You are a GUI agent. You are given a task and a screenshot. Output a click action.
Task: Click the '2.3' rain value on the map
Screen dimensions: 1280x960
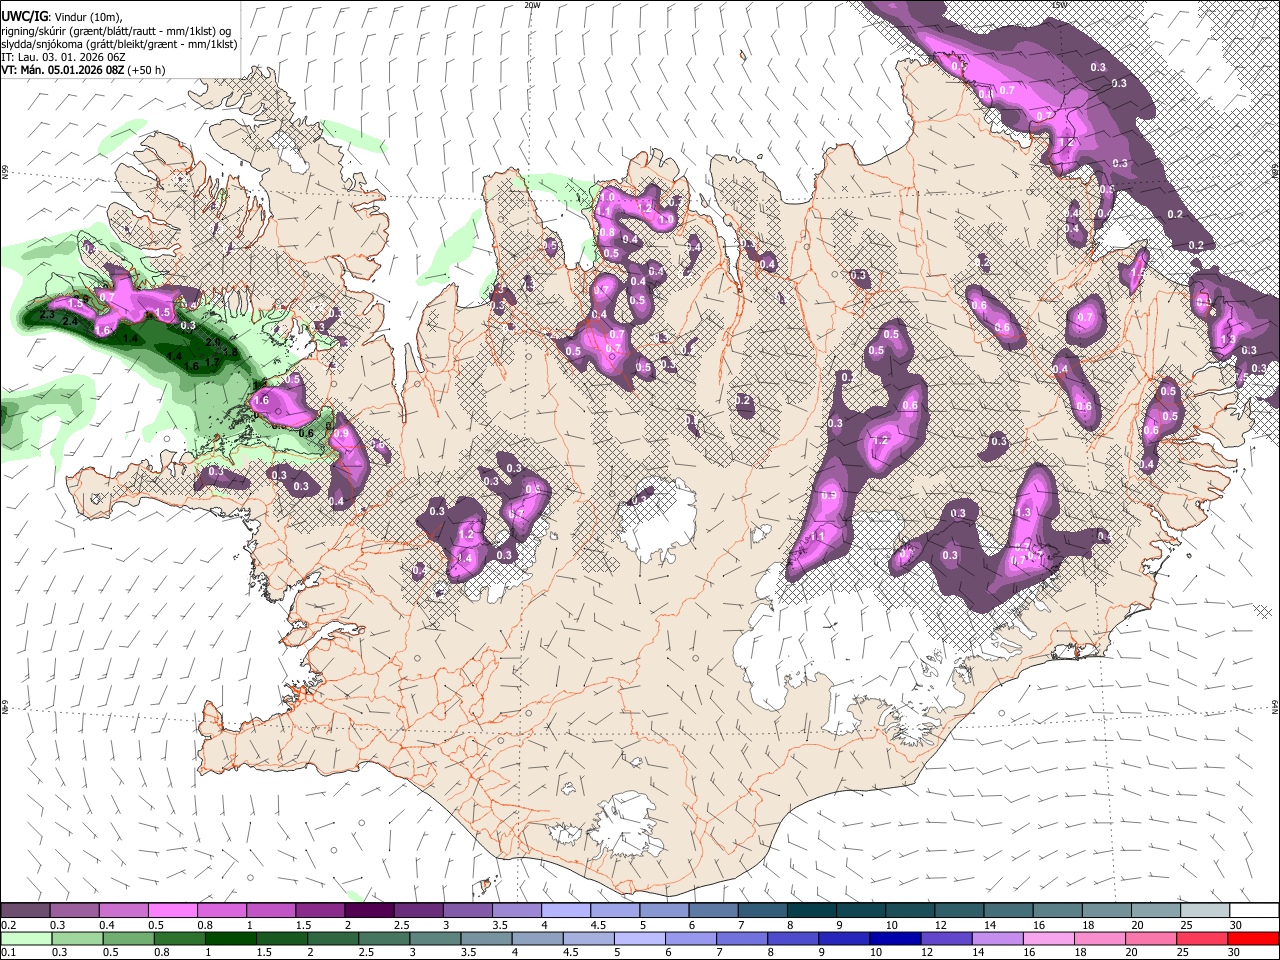coord(46,315)
